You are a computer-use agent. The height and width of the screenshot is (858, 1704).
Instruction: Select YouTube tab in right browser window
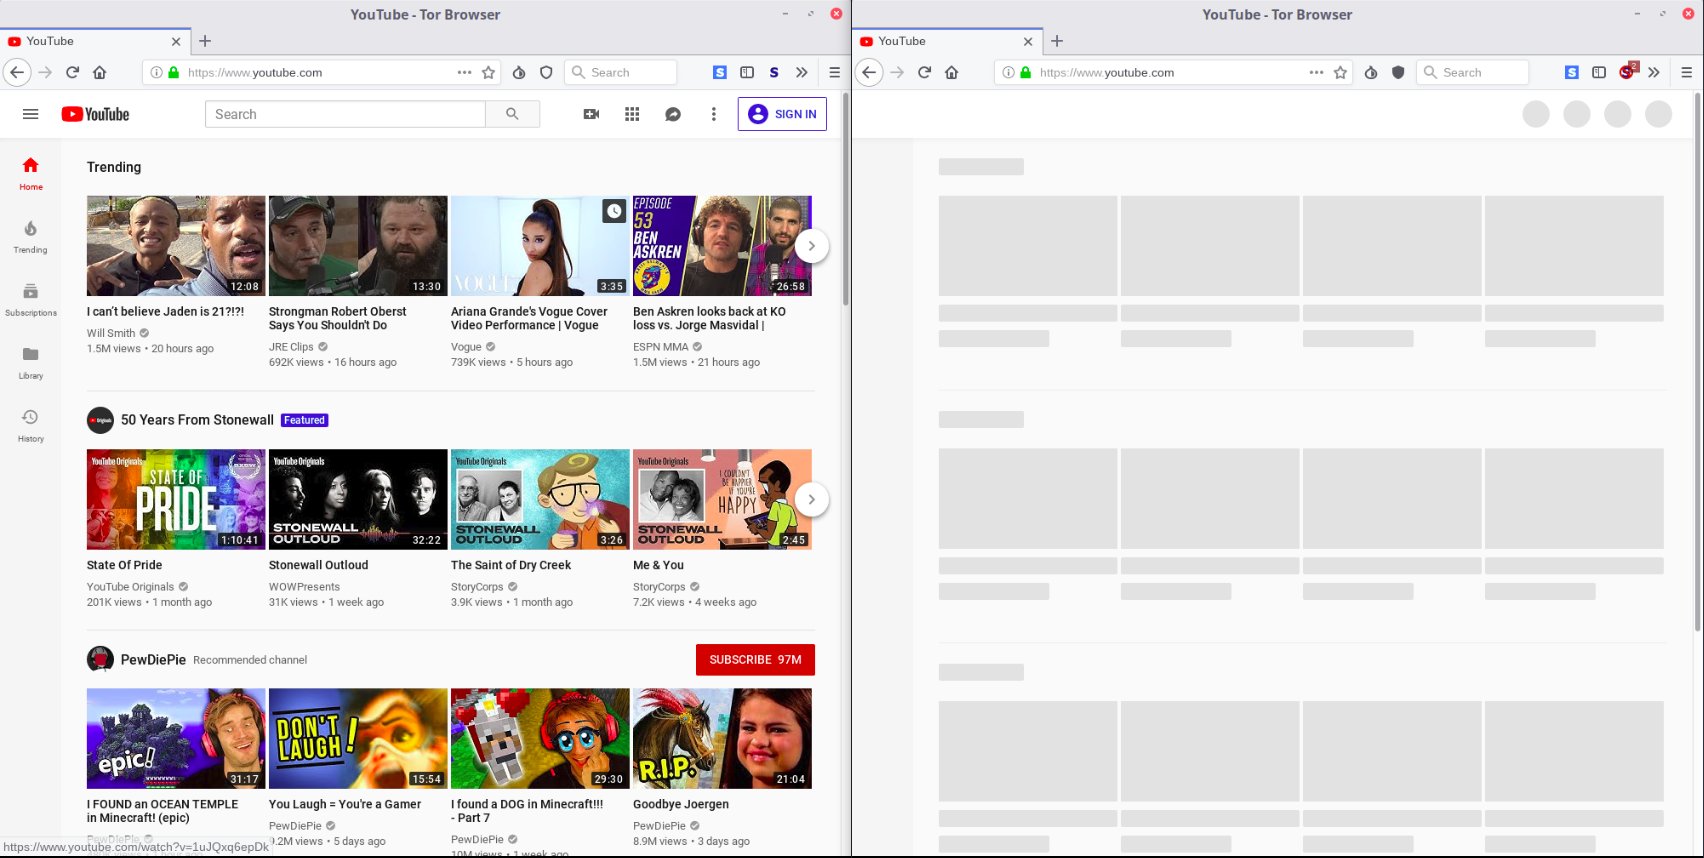pyautogui.click(x=947, y=41)
